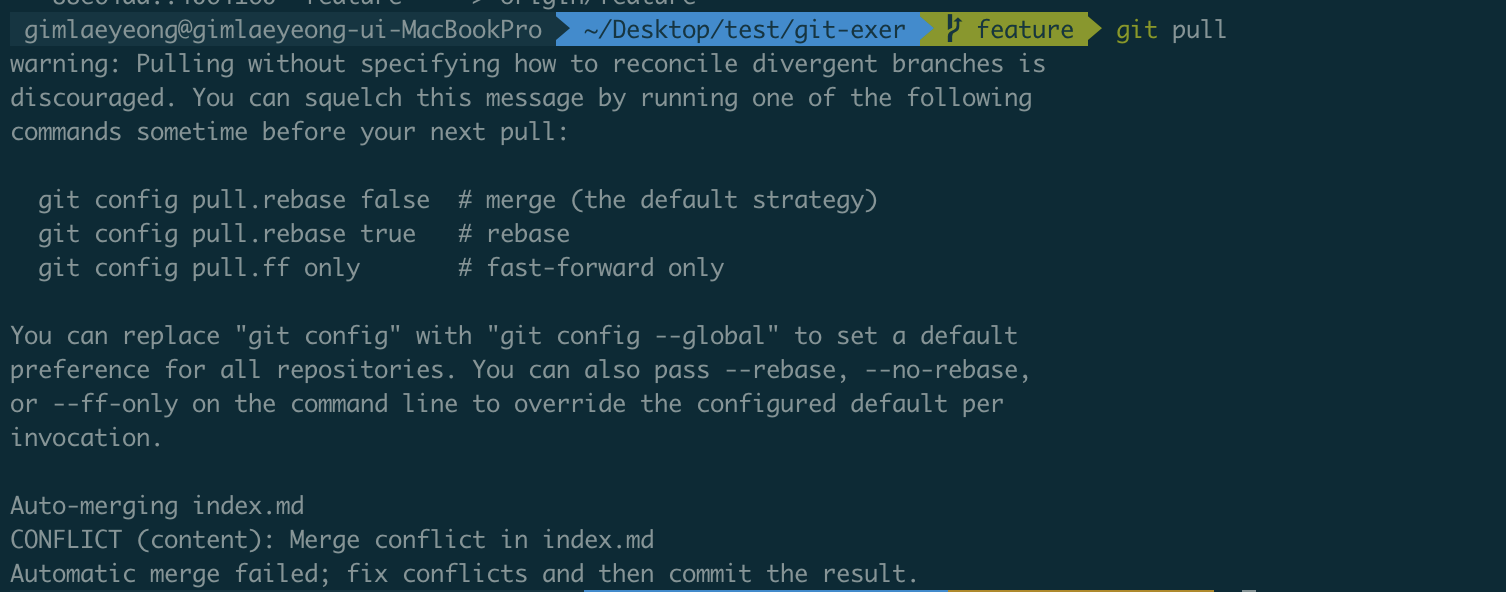Click the "Auto-merging index.md" line
The height and width of the screenshot is (592, 1506).
coord(157,506)
